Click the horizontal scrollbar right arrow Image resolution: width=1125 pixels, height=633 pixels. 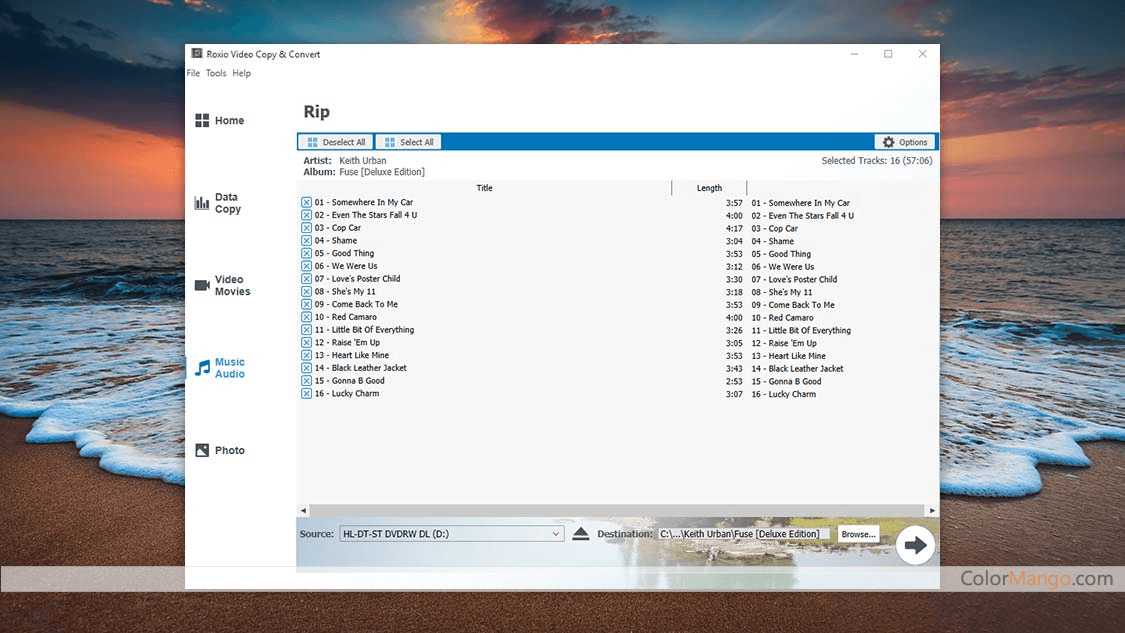[x=930, y=510]
